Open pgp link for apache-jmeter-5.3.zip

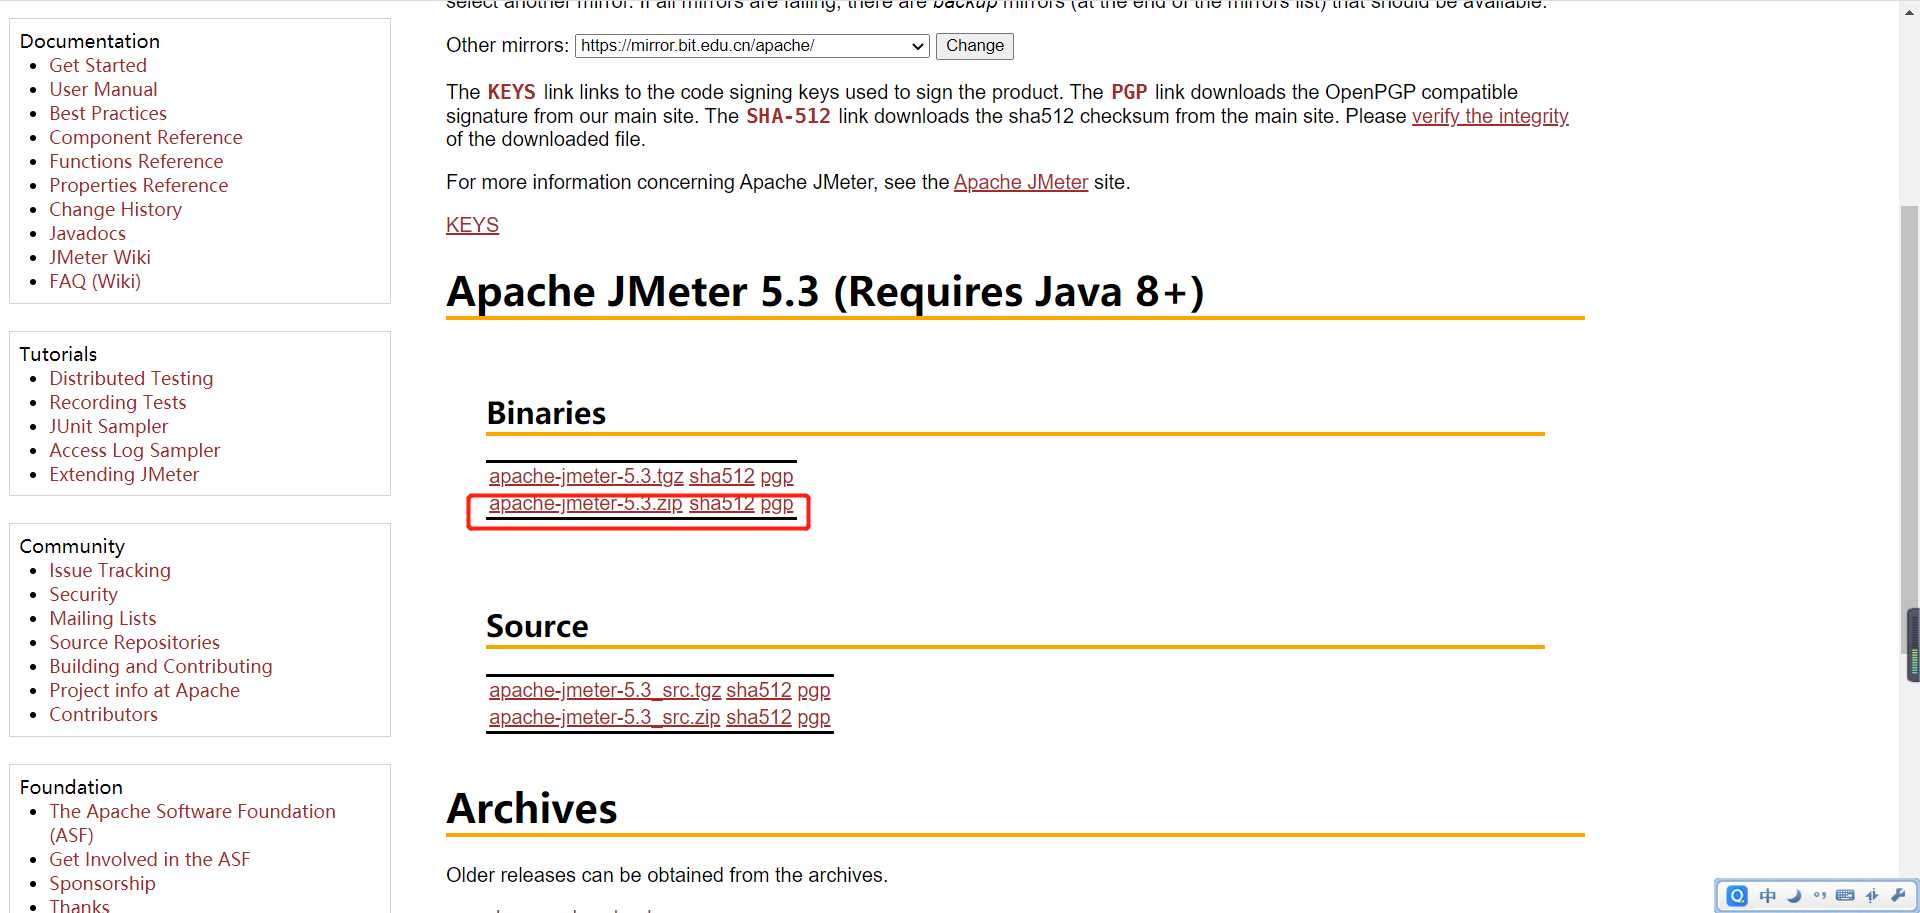777,504
